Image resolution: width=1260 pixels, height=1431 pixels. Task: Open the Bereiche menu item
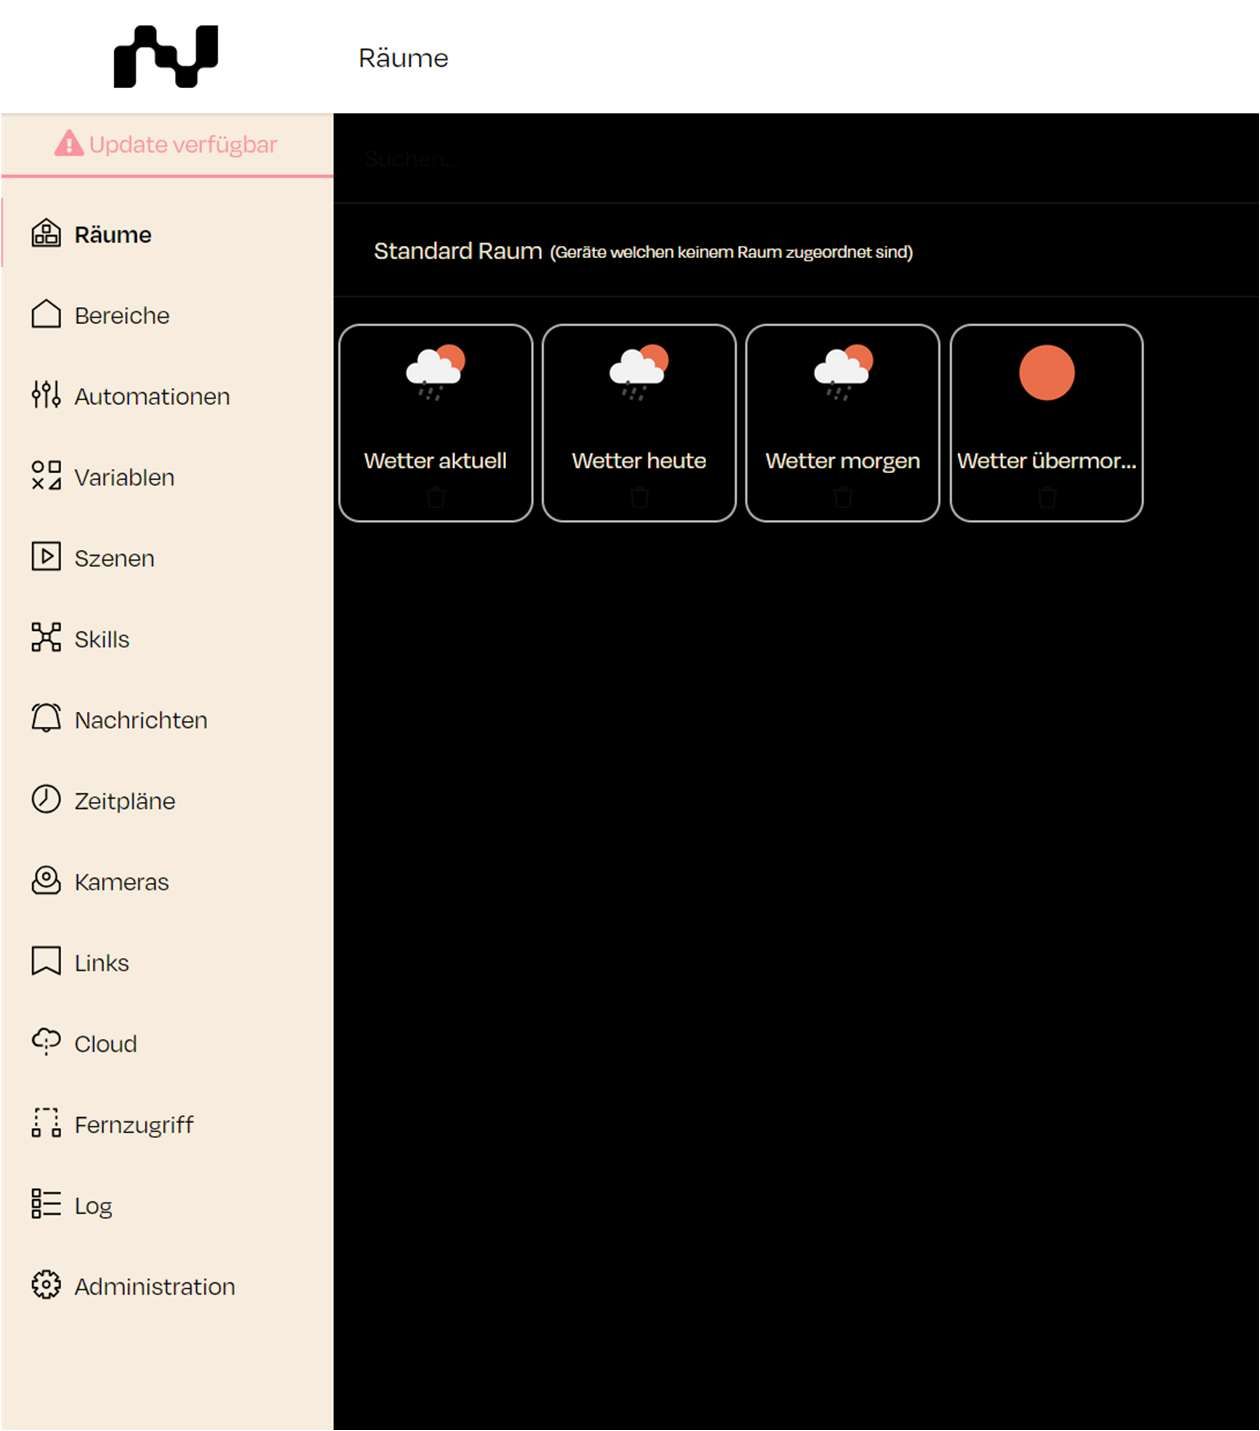coord(122,316)
